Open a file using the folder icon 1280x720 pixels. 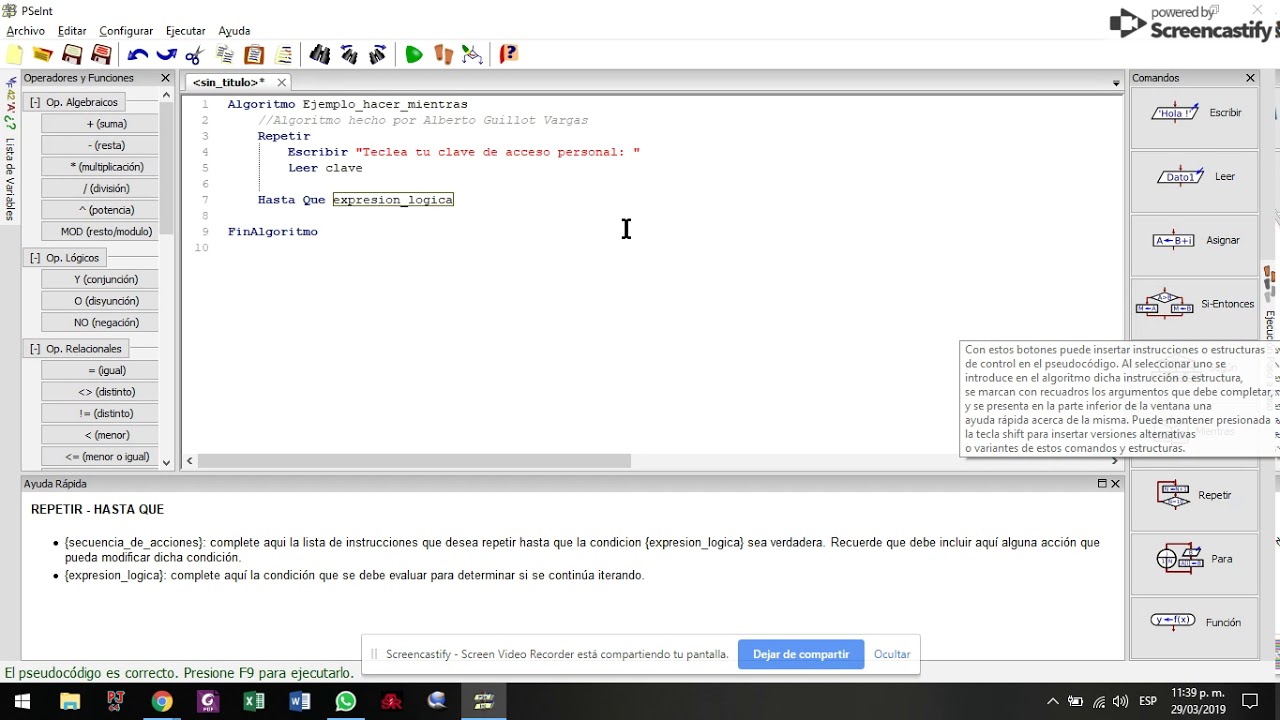click(x=43, y=55)
